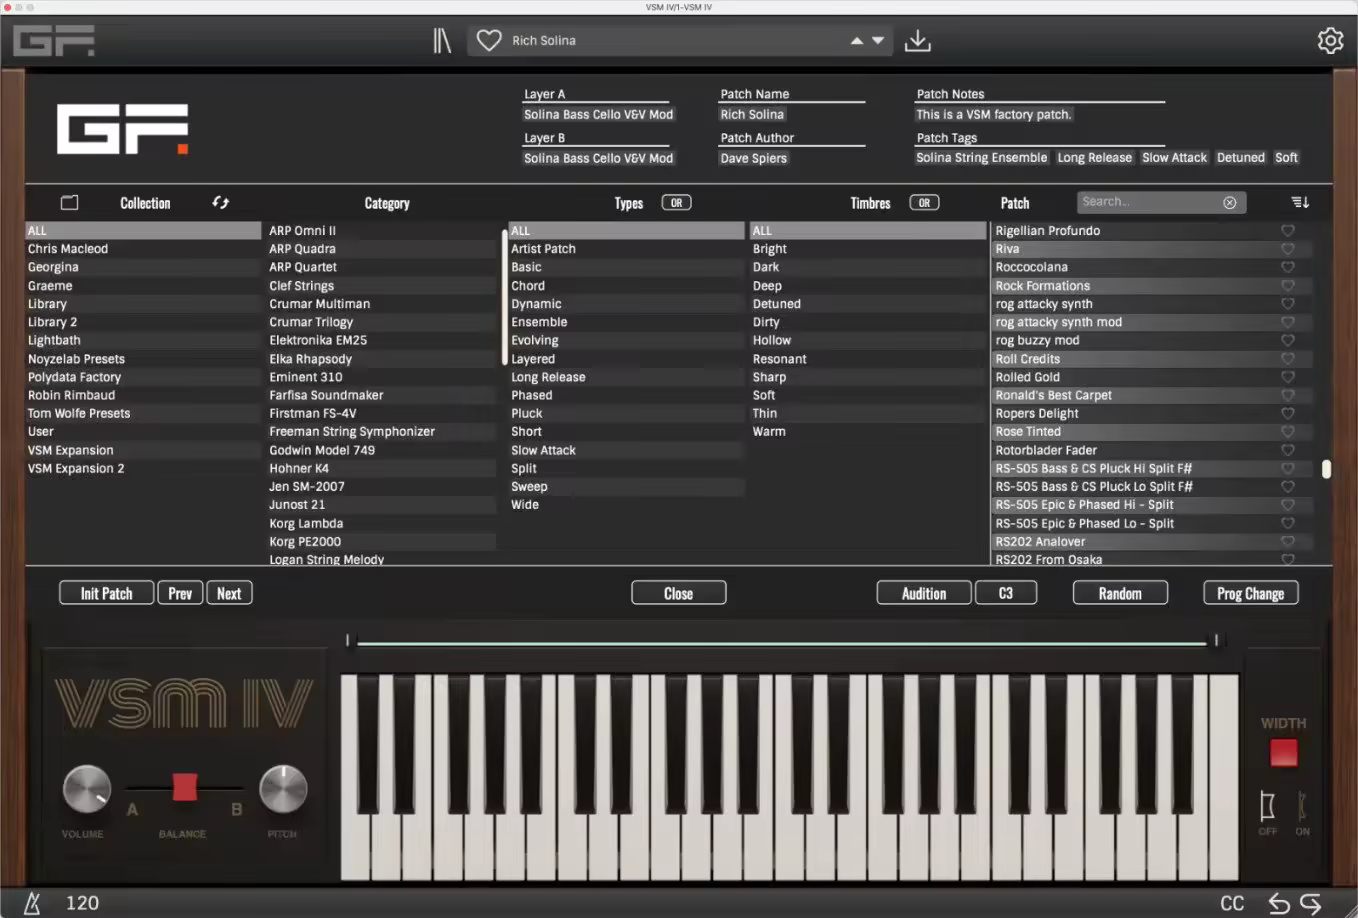Favorite the Rolled Gold patch
This screenshot has width=1358, height=918.
coord(1287,377)
